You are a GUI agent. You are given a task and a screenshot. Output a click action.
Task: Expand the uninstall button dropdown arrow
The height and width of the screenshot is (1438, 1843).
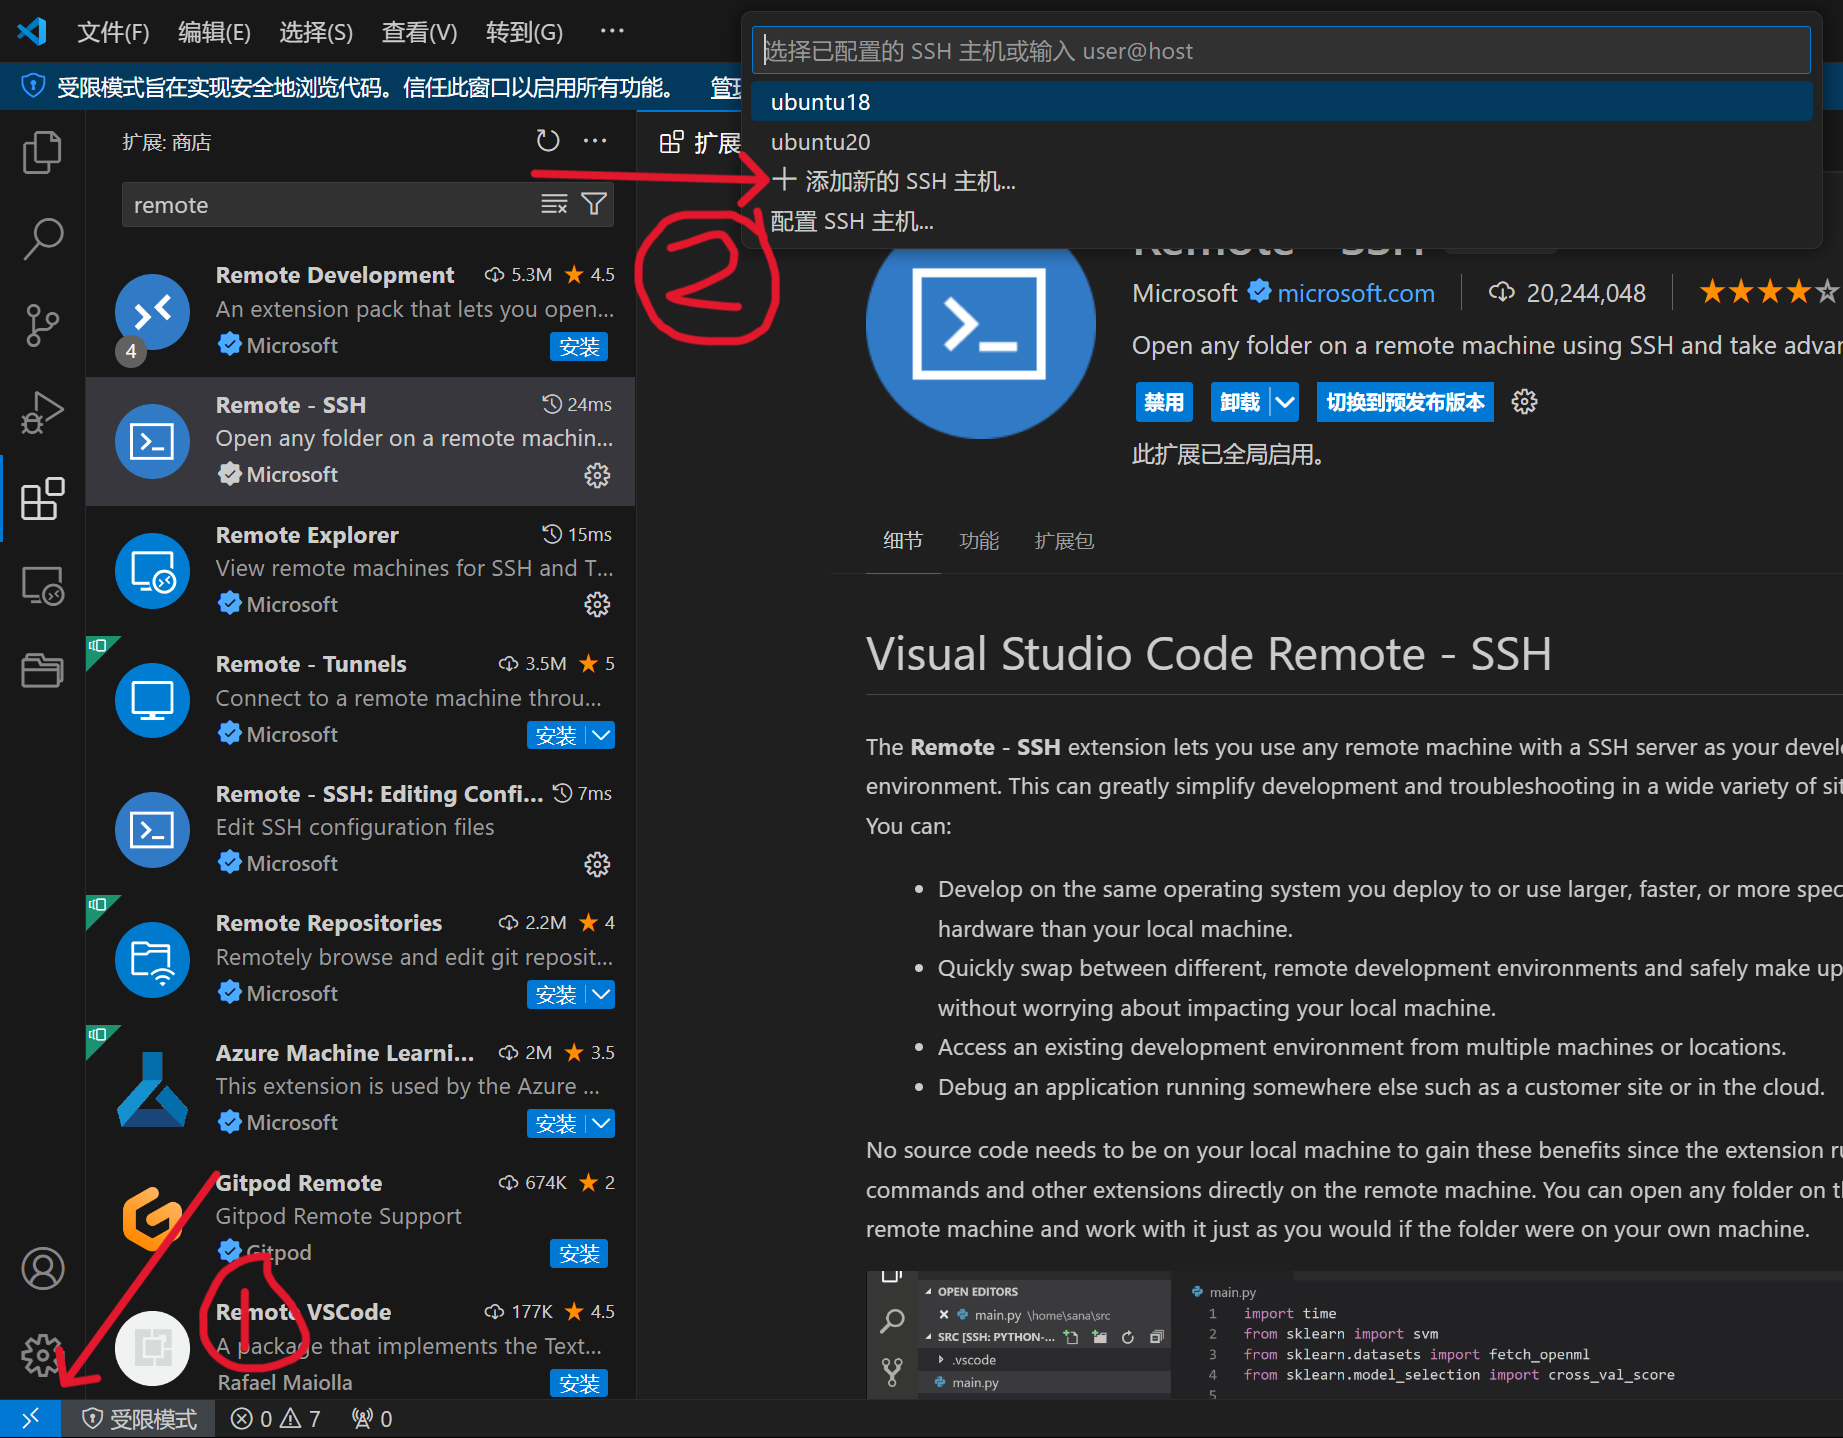[1285, 402]
